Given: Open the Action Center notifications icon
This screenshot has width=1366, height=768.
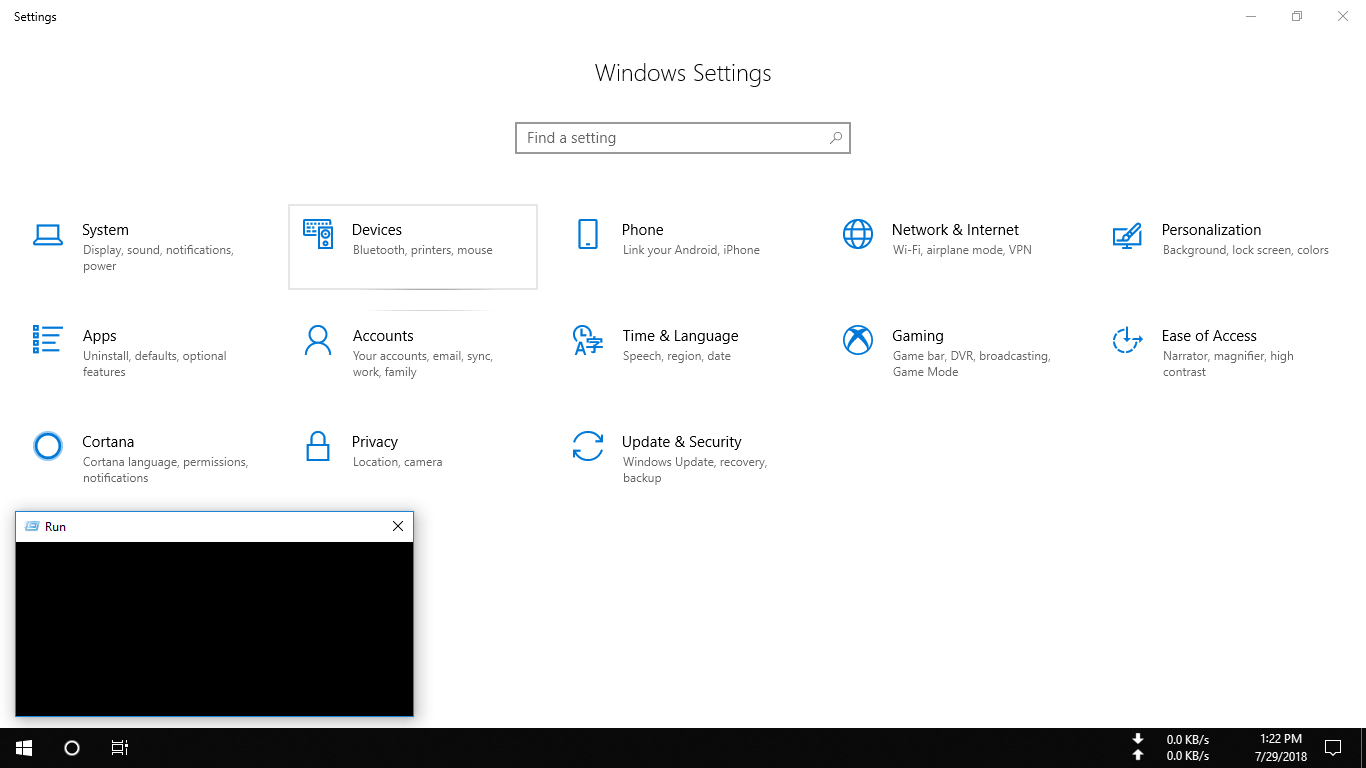Looking at the screenshot, I should tap(1332, 748).
